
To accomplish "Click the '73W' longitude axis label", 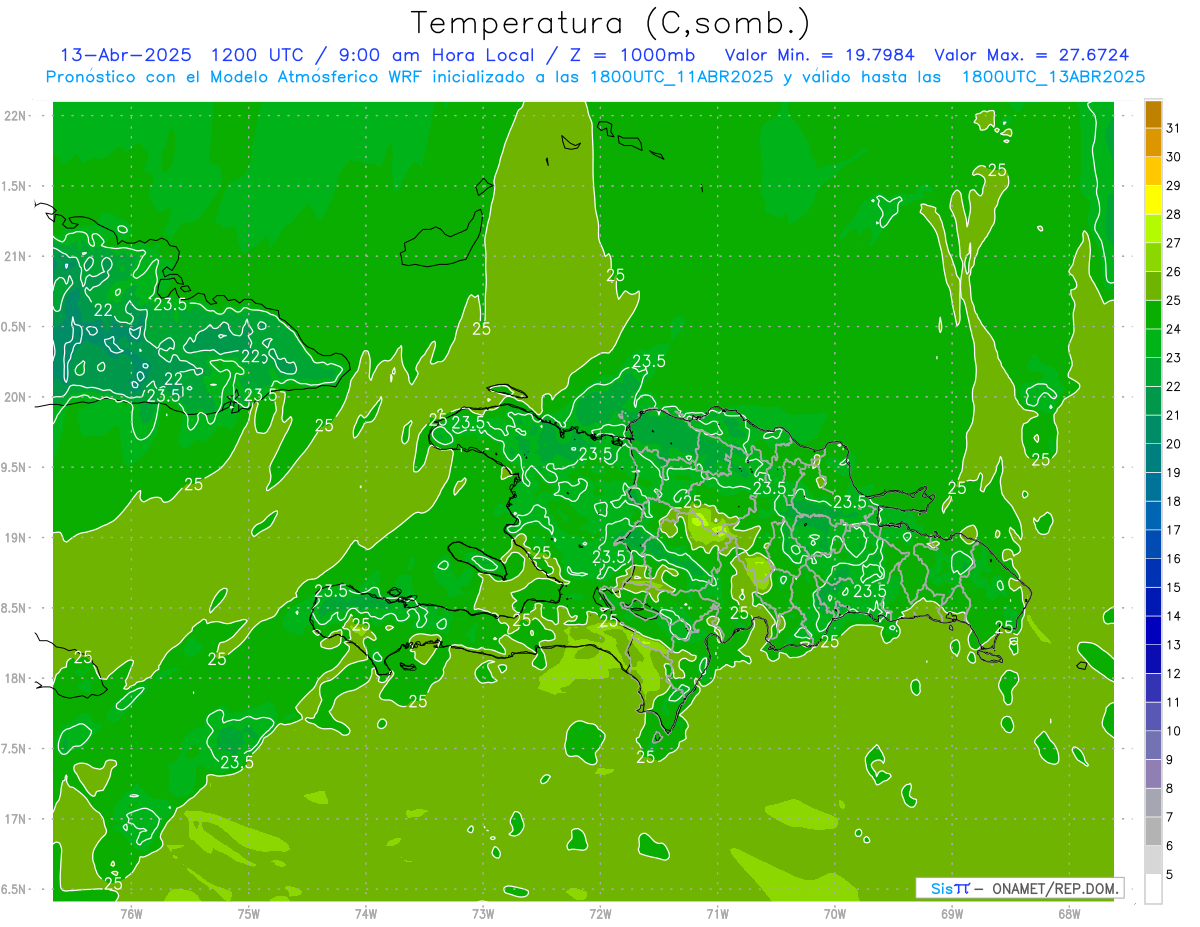I will click(x=483, y=914).
